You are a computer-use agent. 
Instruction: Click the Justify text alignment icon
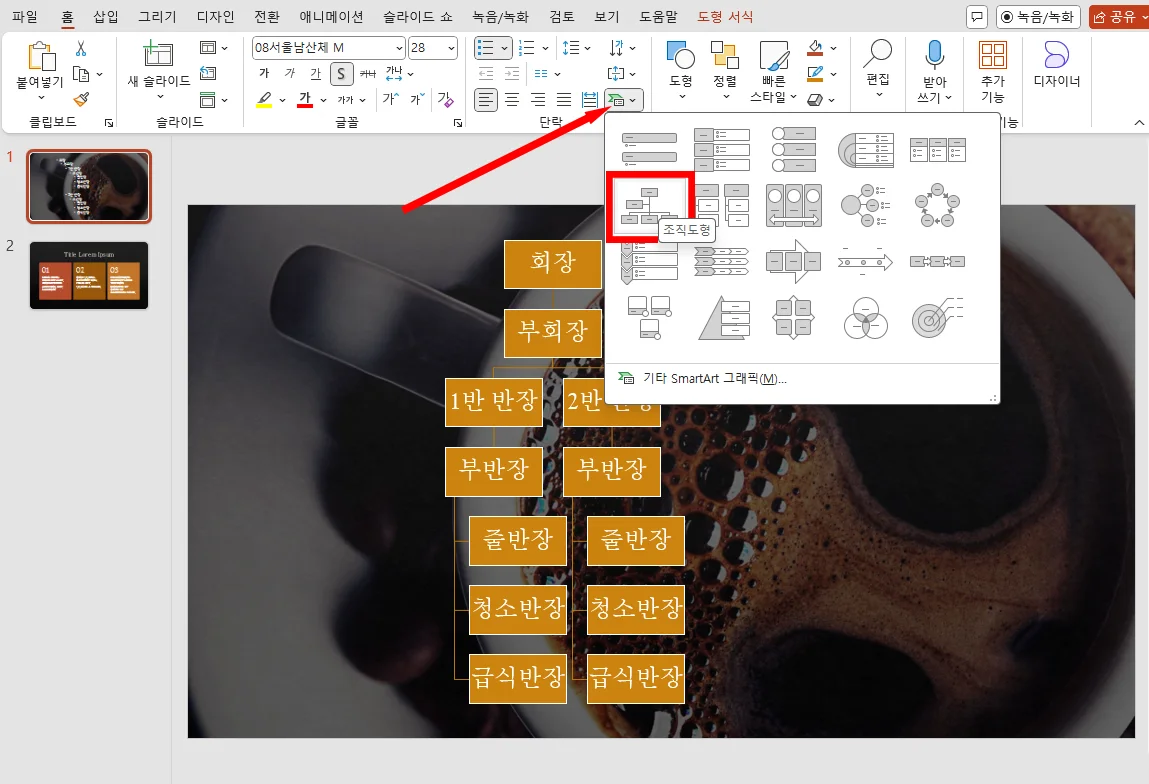point(564,99)
